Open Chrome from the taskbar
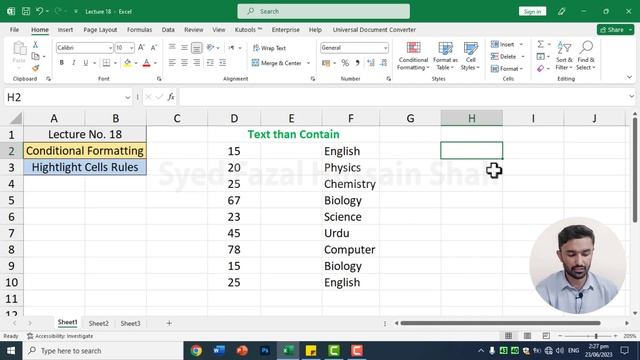640x360 pixels. point(196,351)
